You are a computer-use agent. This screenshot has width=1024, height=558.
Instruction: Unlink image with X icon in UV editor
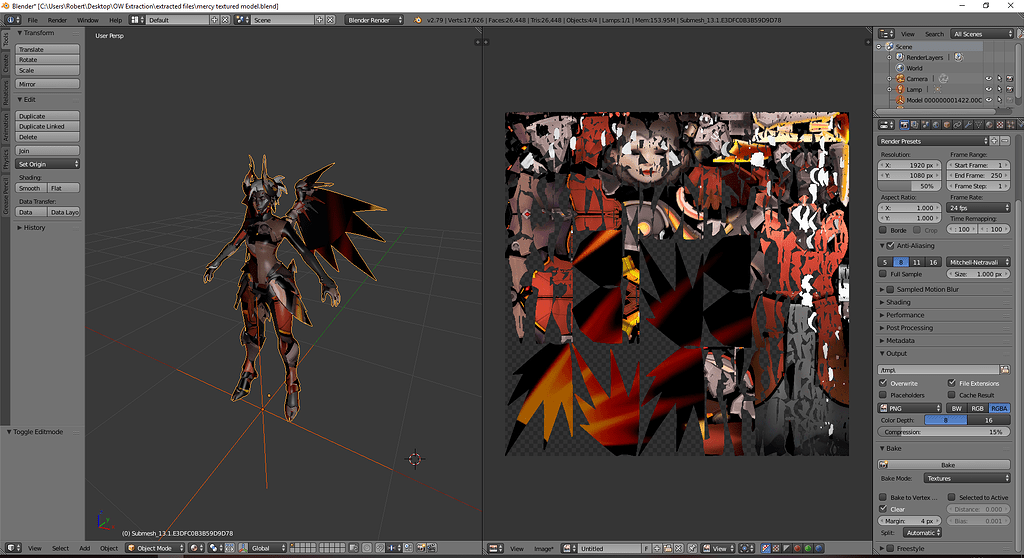[x=679, y=549]
